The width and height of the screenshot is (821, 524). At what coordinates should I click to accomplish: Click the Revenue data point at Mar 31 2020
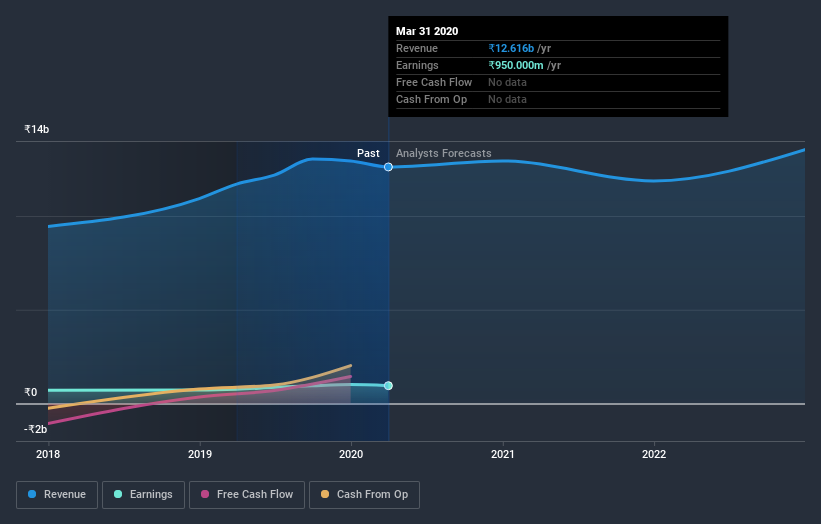click(x=388, y=167)
